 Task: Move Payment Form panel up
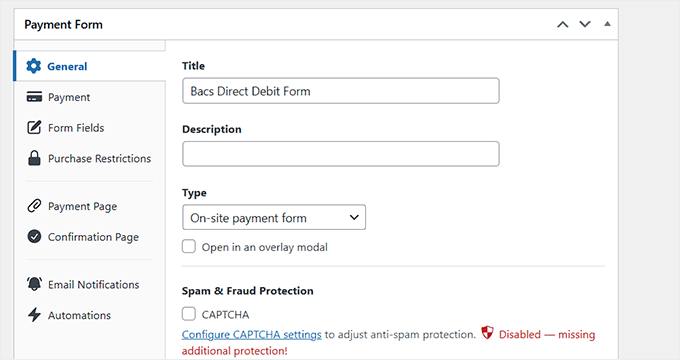[x=562, y=24]
